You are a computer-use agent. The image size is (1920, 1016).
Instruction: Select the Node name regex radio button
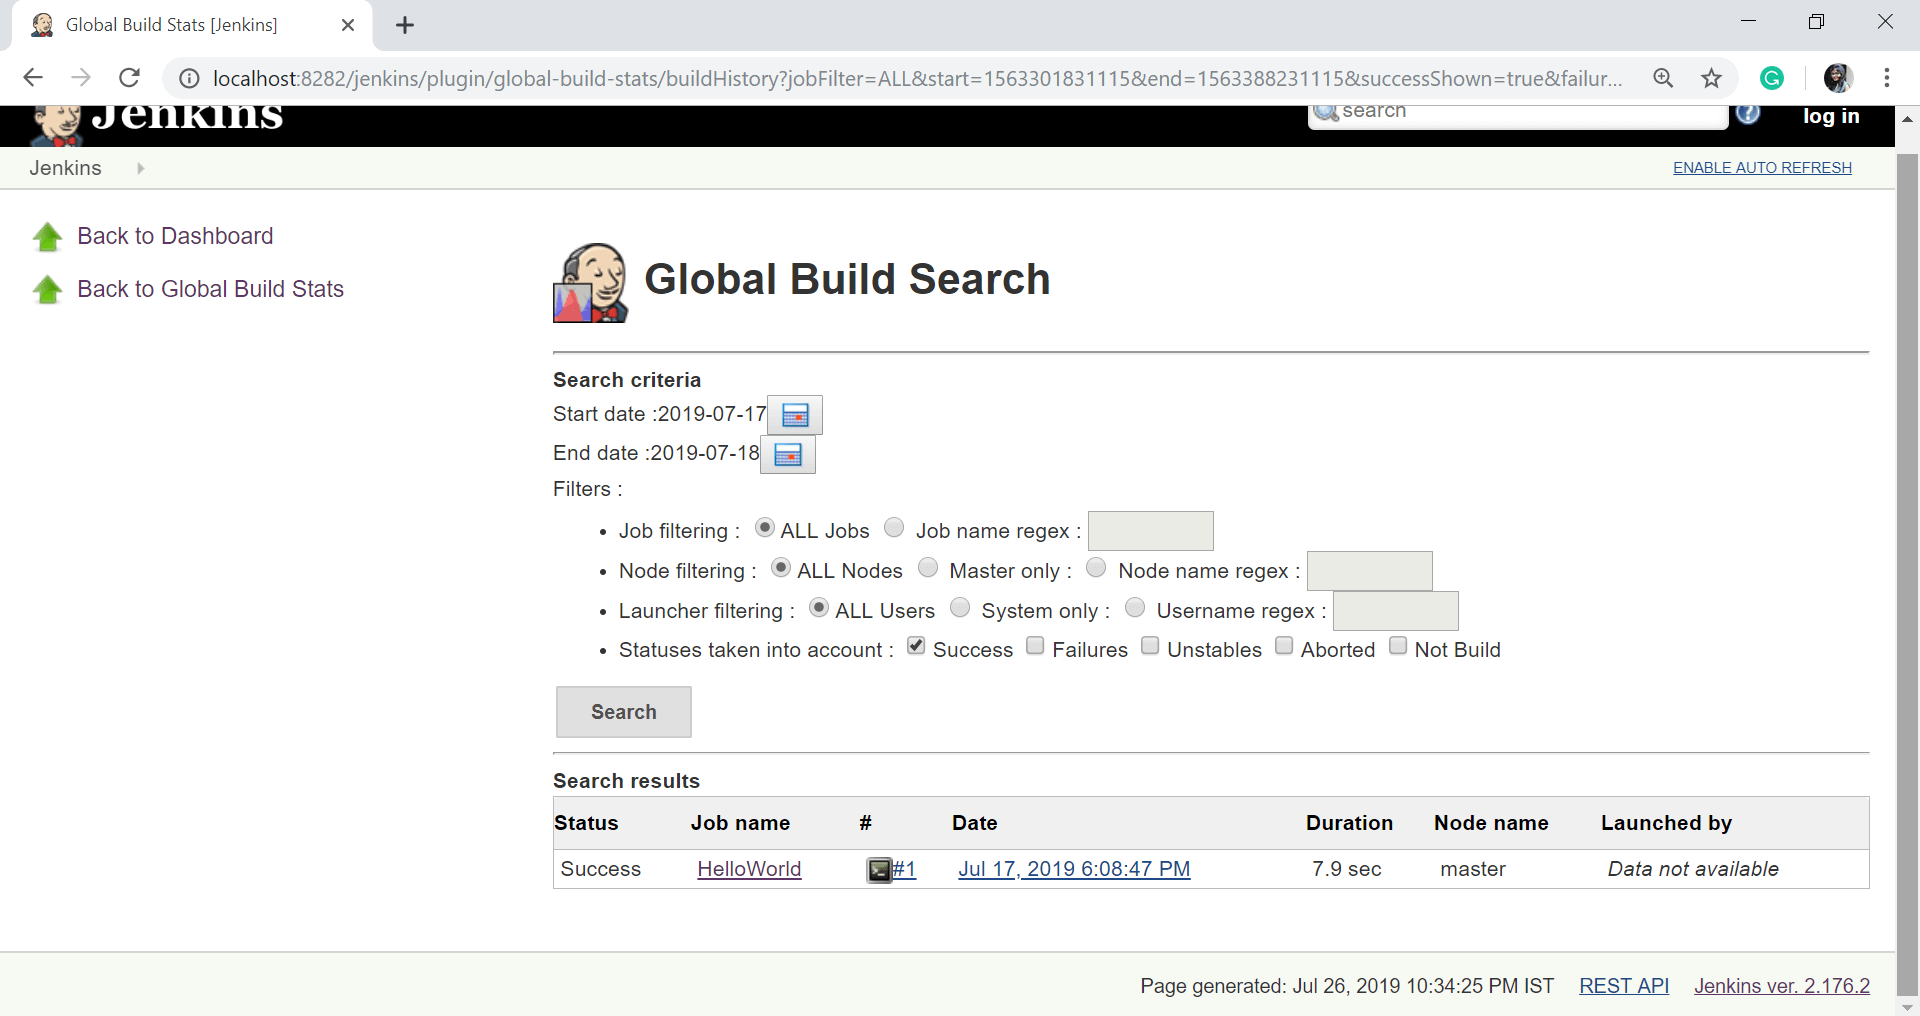point(1096,568)
